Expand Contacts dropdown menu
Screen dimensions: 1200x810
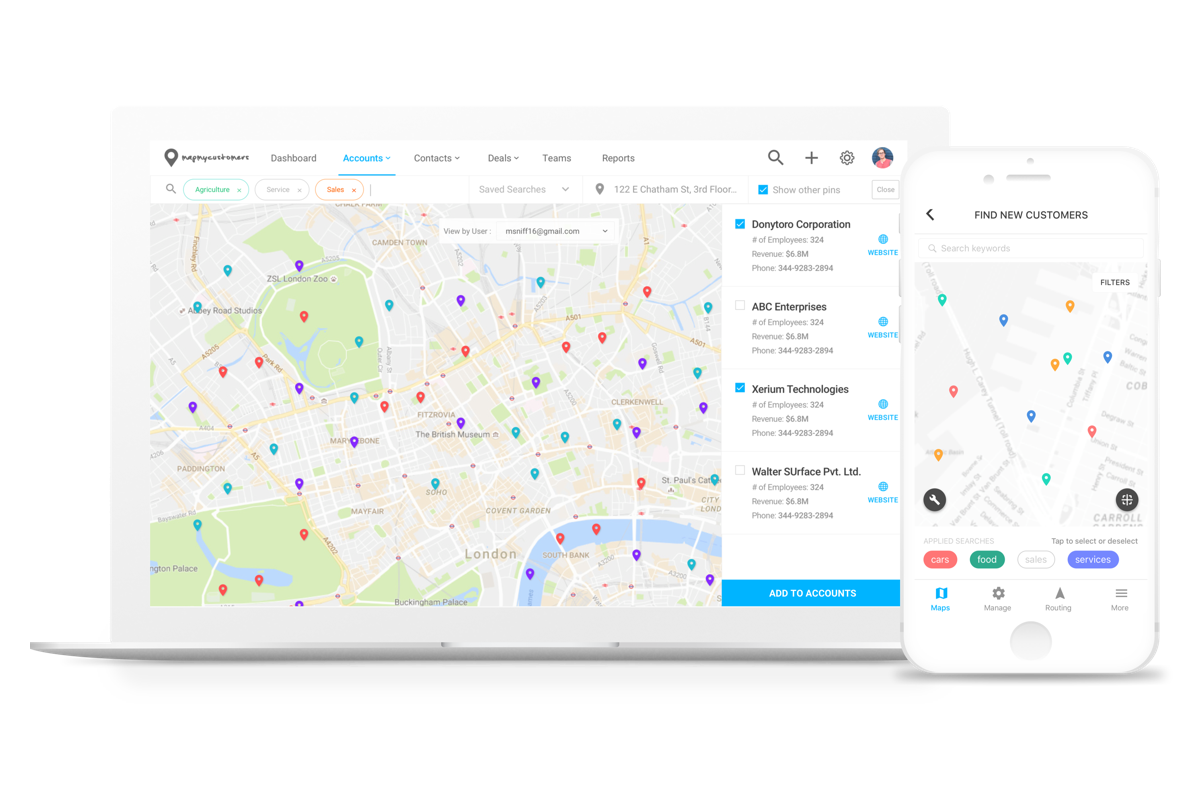coord(437,158)
